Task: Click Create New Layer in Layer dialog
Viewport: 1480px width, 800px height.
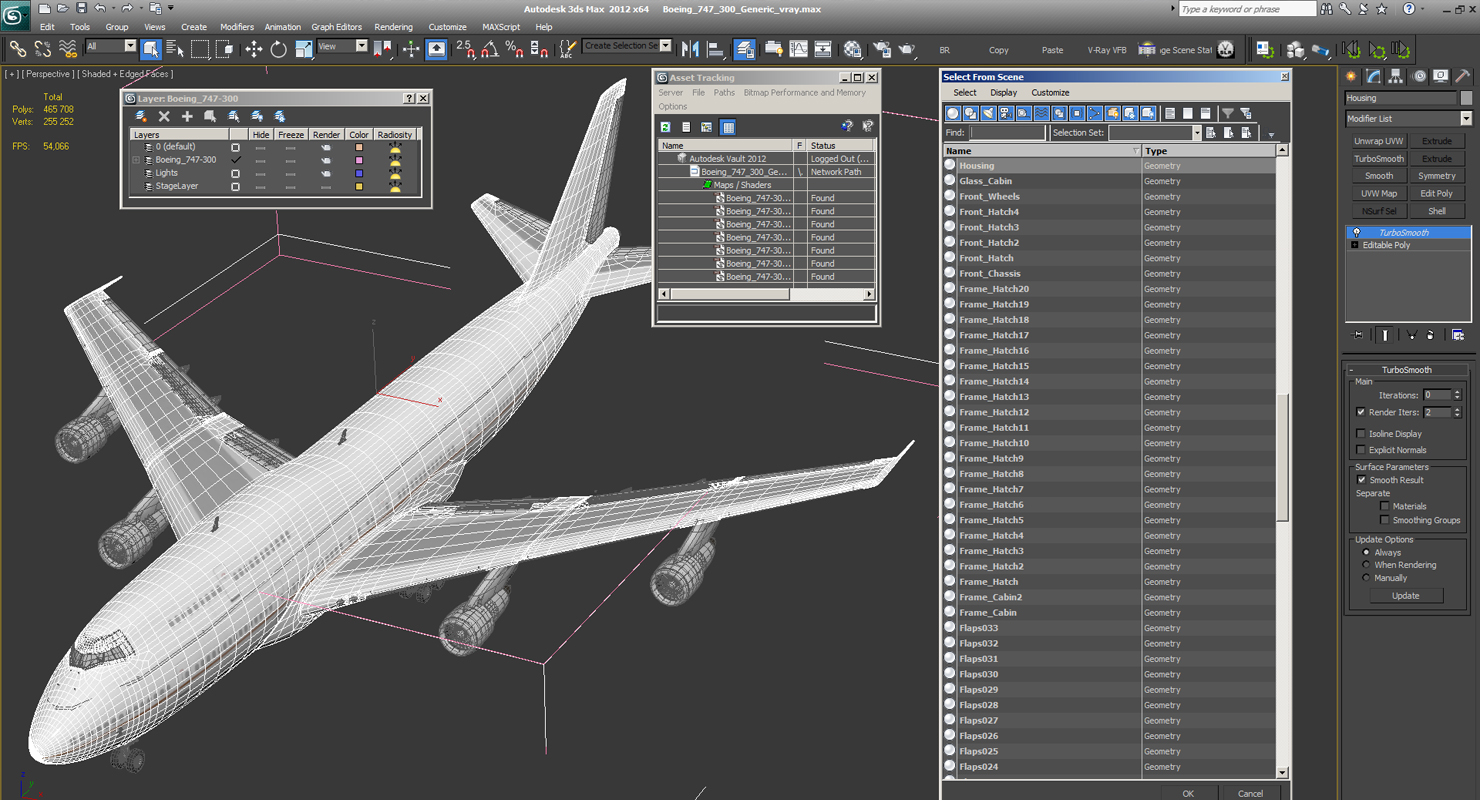Action: tap(141, 117)
